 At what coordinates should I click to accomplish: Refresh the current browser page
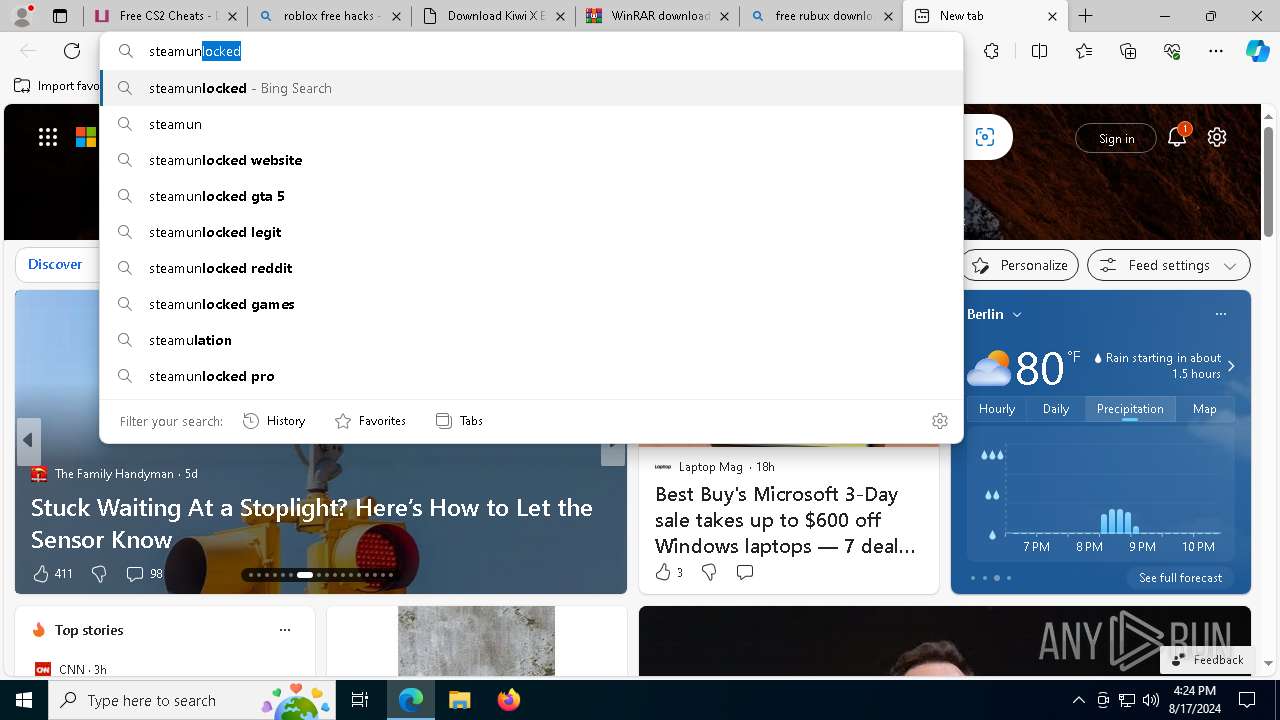tap(72, 51)
